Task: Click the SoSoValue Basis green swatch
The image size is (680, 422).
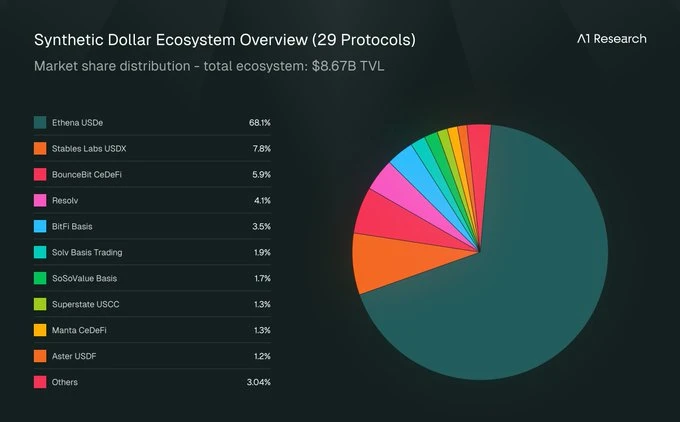Action: tap(40, 278)
